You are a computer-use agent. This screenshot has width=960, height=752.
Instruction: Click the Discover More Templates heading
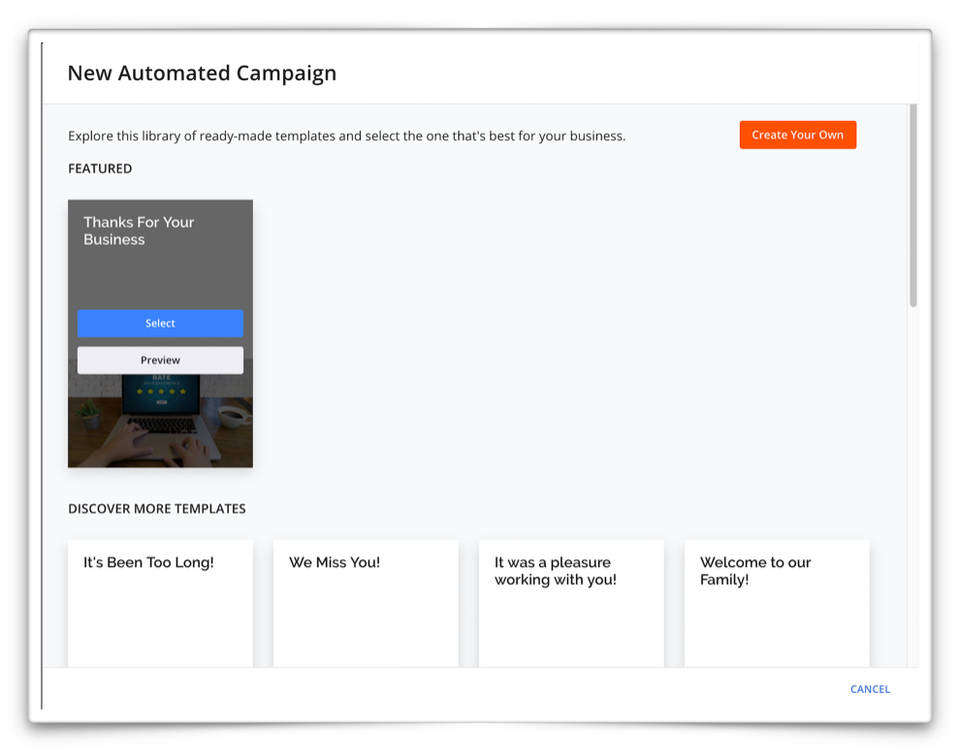(157, 509)
